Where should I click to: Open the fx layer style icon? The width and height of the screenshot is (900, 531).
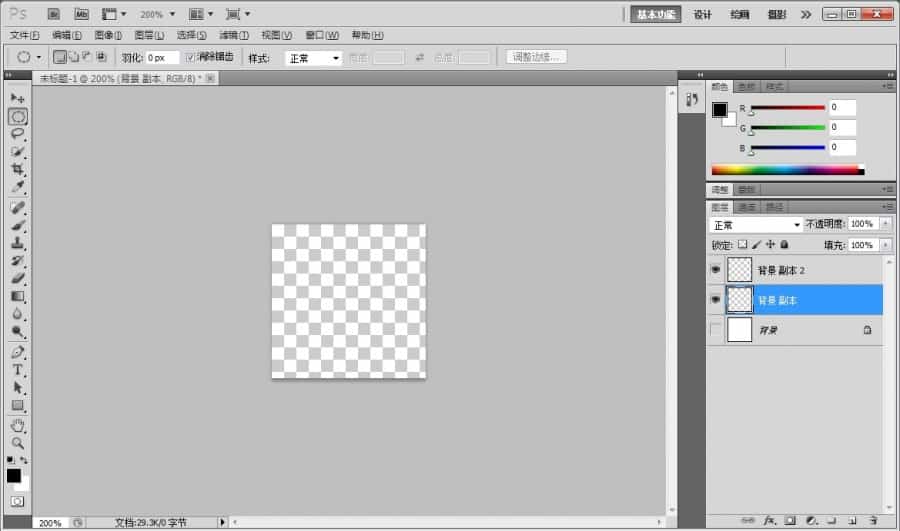pos(770,521)
